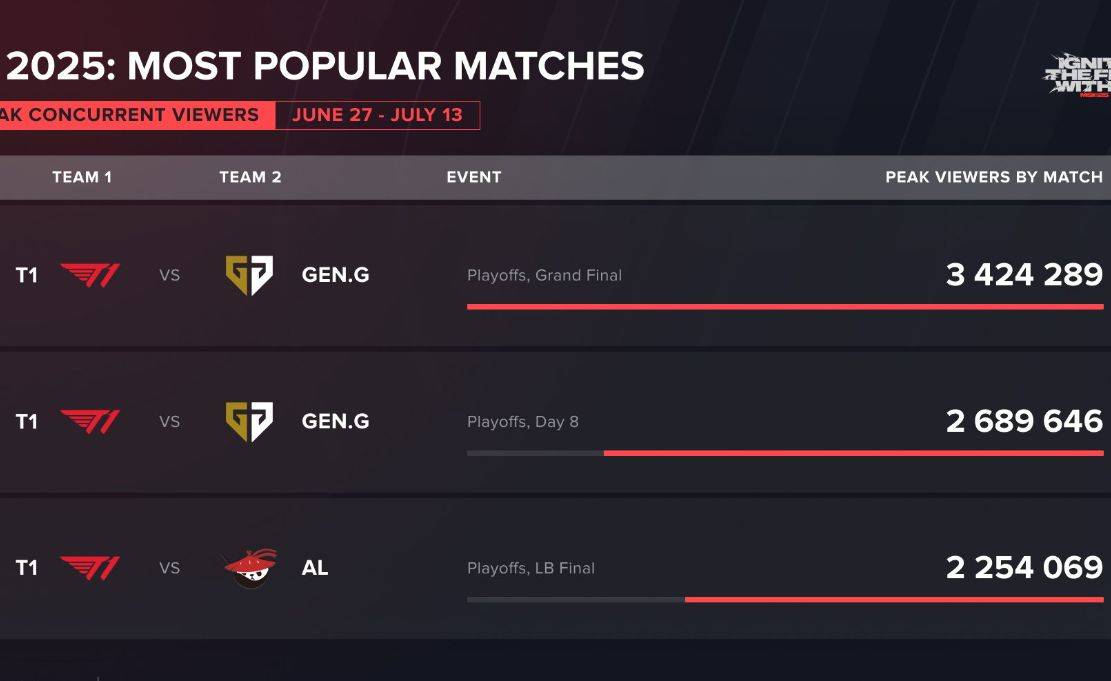Click the 3 424 289 viewers bar
The height and width of the screenshot is (681, 1111).
point(785,307)
